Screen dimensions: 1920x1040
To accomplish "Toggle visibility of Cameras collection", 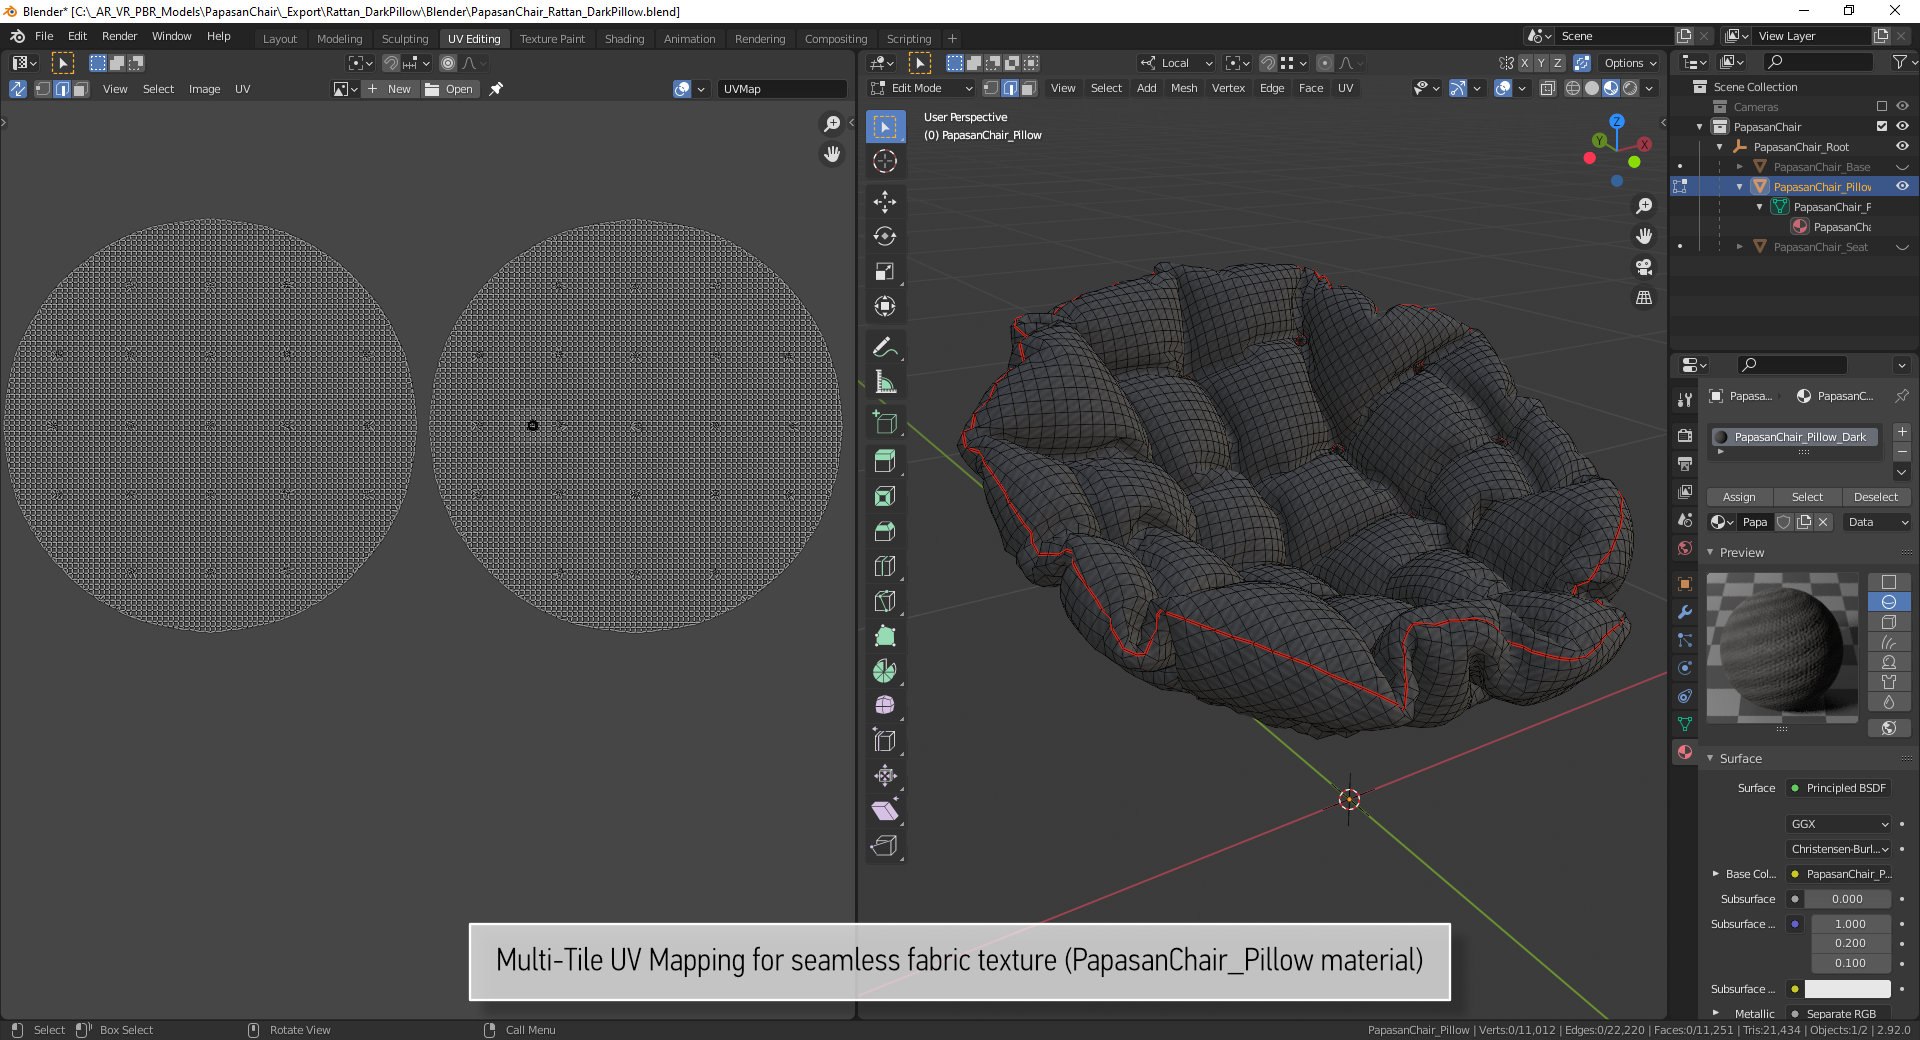I will pyautogui.click(x=1902, y=106).
